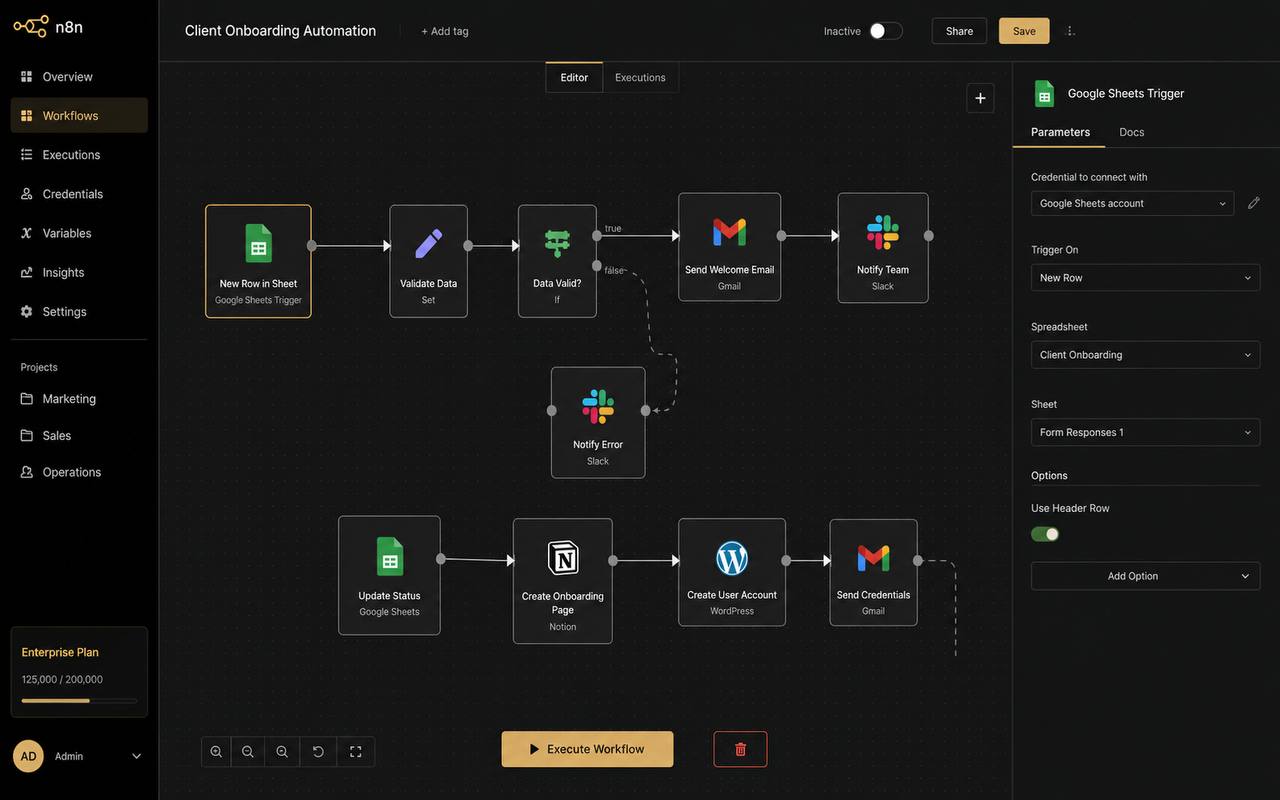Select the Create Onboarding Page Notion node
Viewport: 1280px width, 800px height.
pyautogui.click(x=563, y=581)
